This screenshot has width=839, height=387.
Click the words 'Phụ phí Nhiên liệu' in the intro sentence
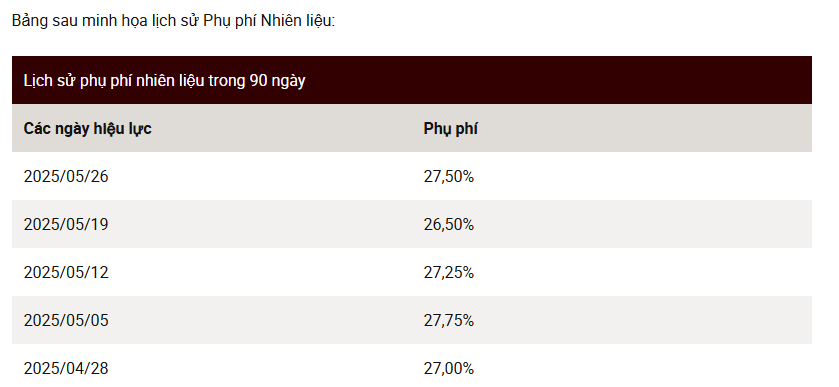268,21
